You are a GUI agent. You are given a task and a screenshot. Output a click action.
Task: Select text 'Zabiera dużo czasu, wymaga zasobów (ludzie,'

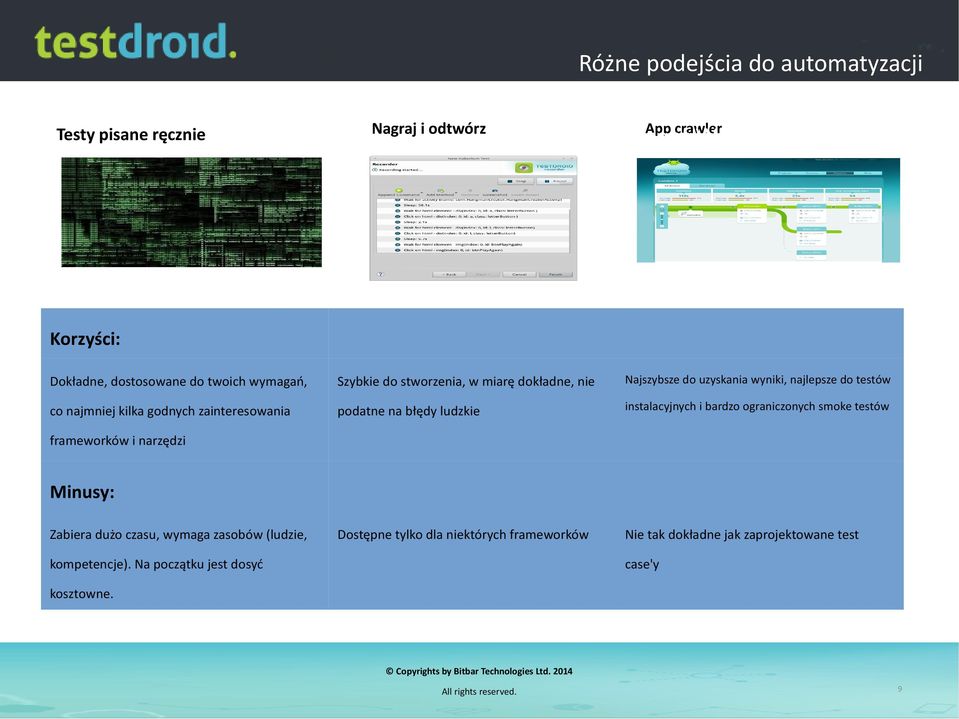(179, 534)
